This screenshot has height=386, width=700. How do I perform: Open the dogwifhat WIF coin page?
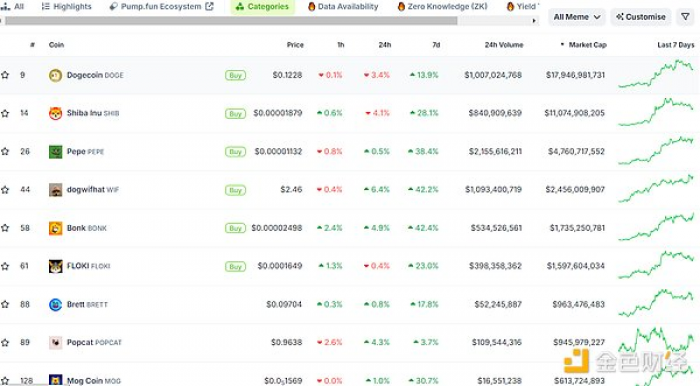click(93, 190)
